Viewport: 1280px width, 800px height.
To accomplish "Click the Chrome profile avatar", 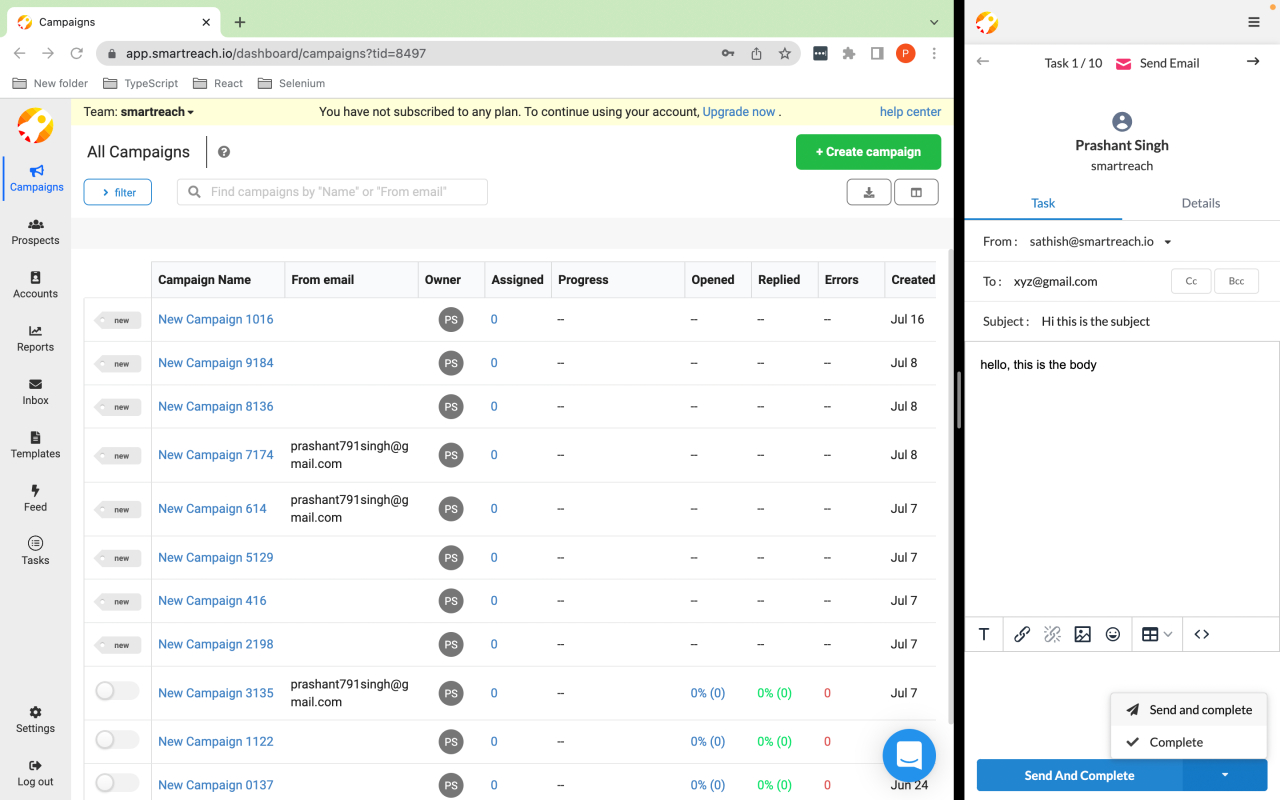I will 905,53.
